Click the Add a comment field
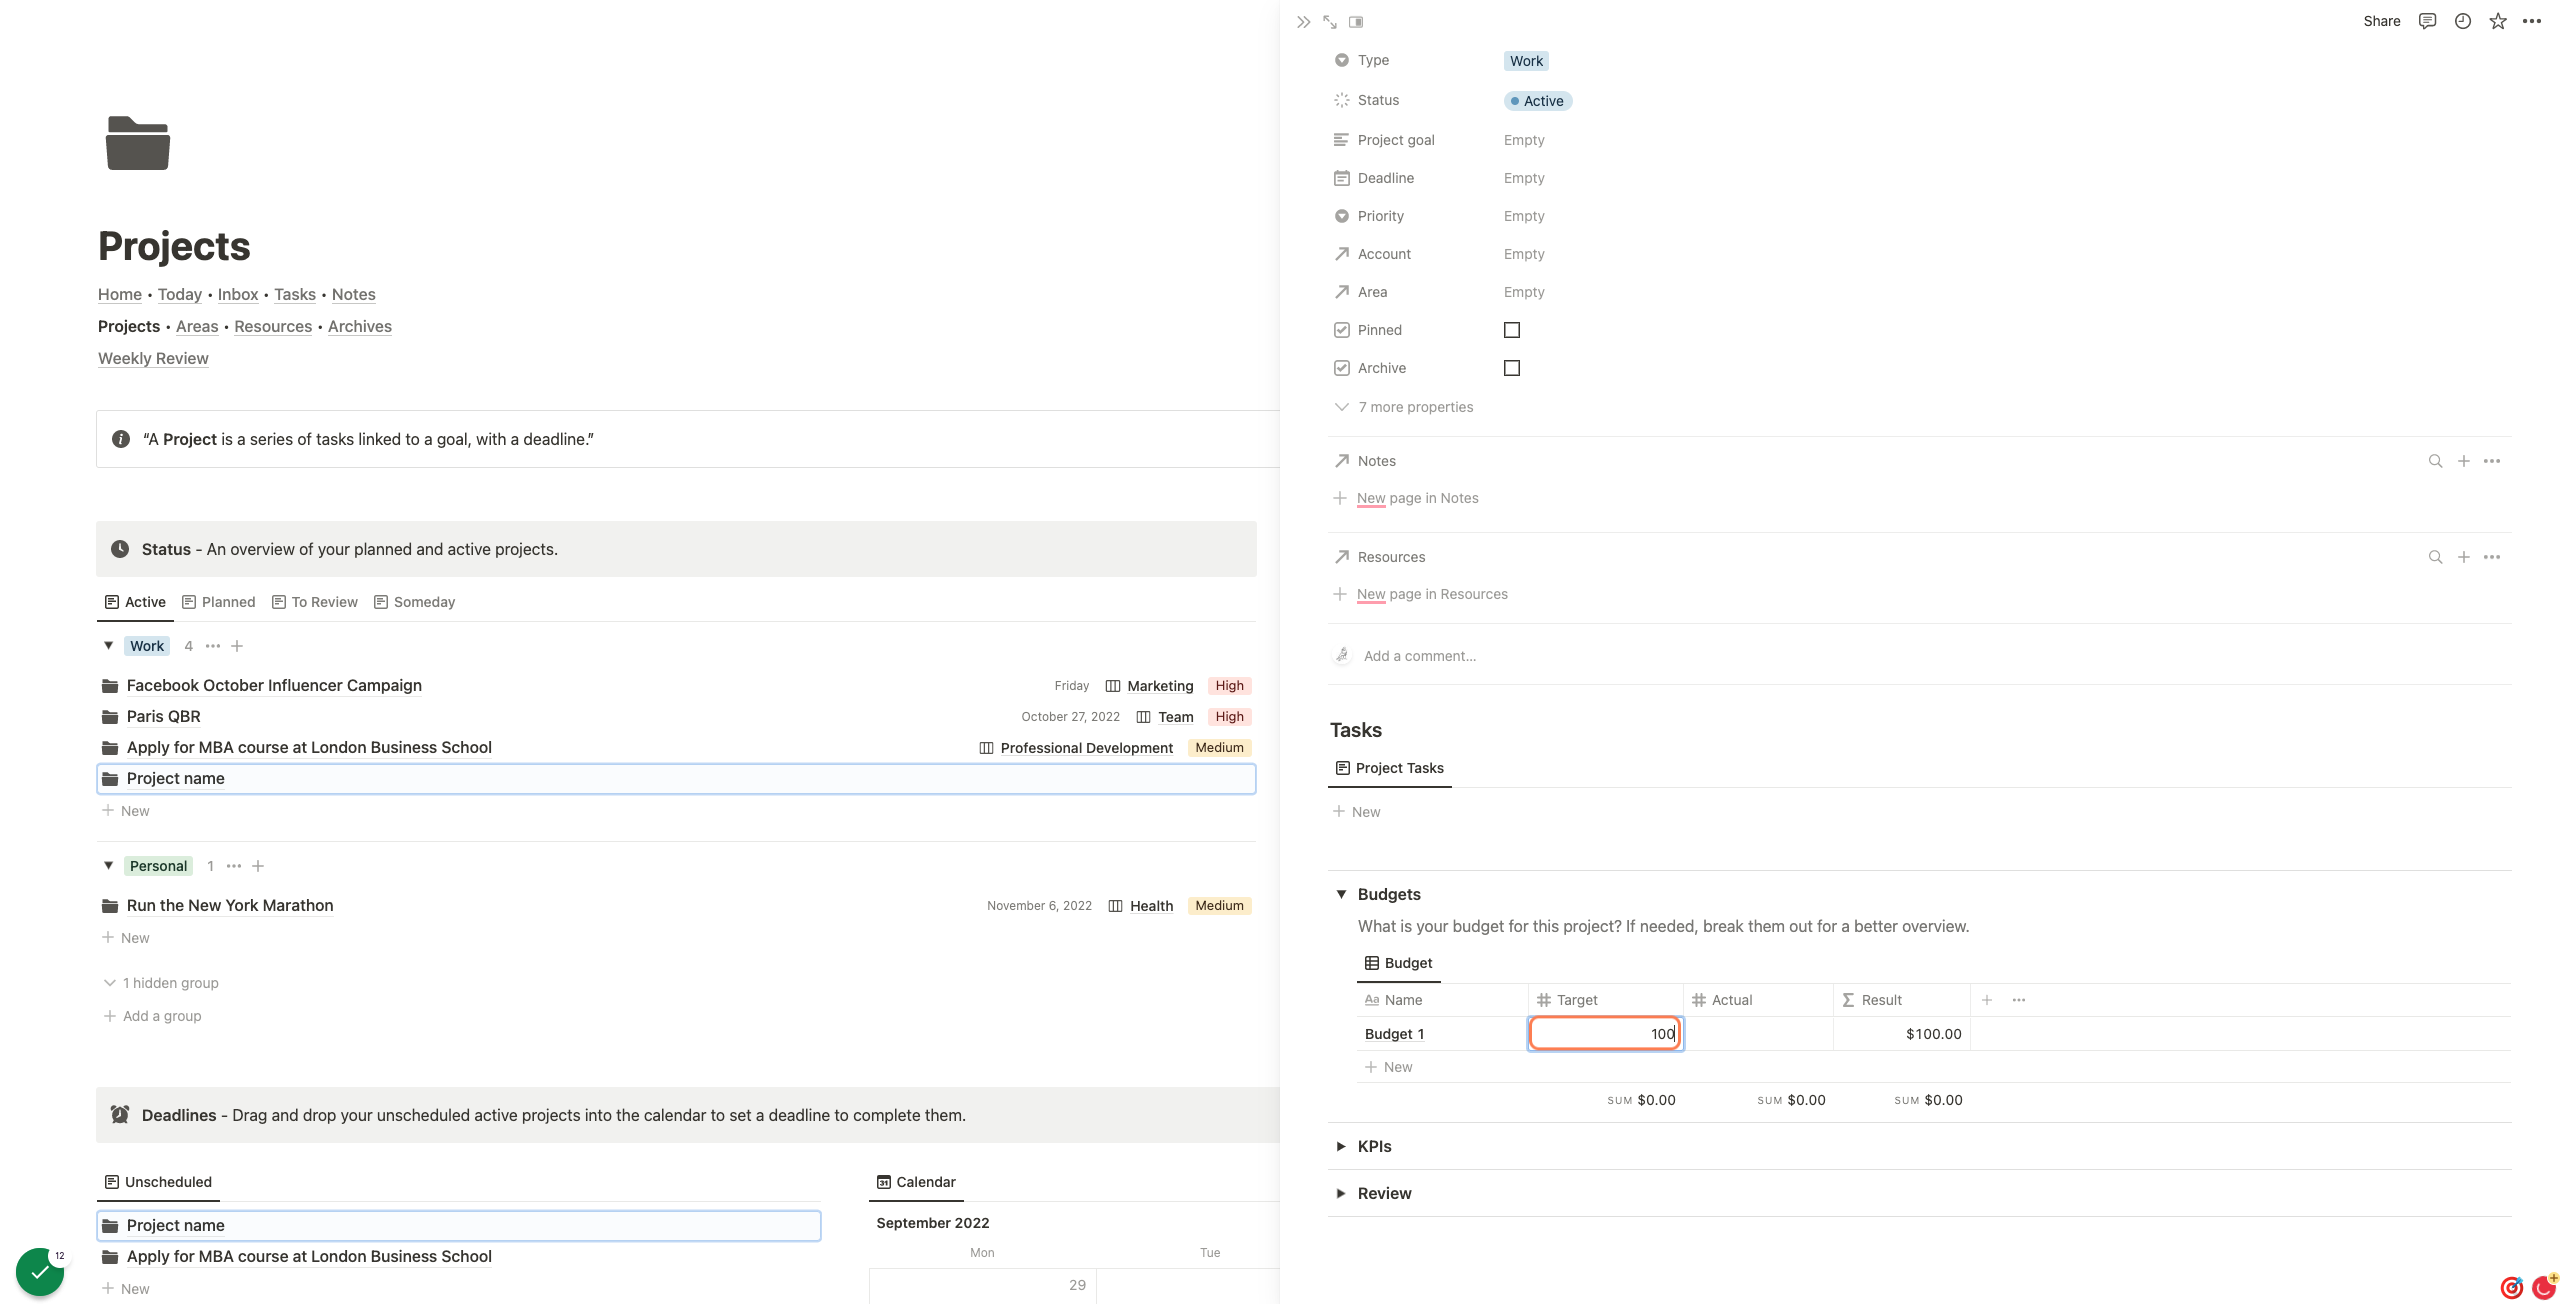This screenshot has height=1304, width=2560. (x=1420, y=656)
